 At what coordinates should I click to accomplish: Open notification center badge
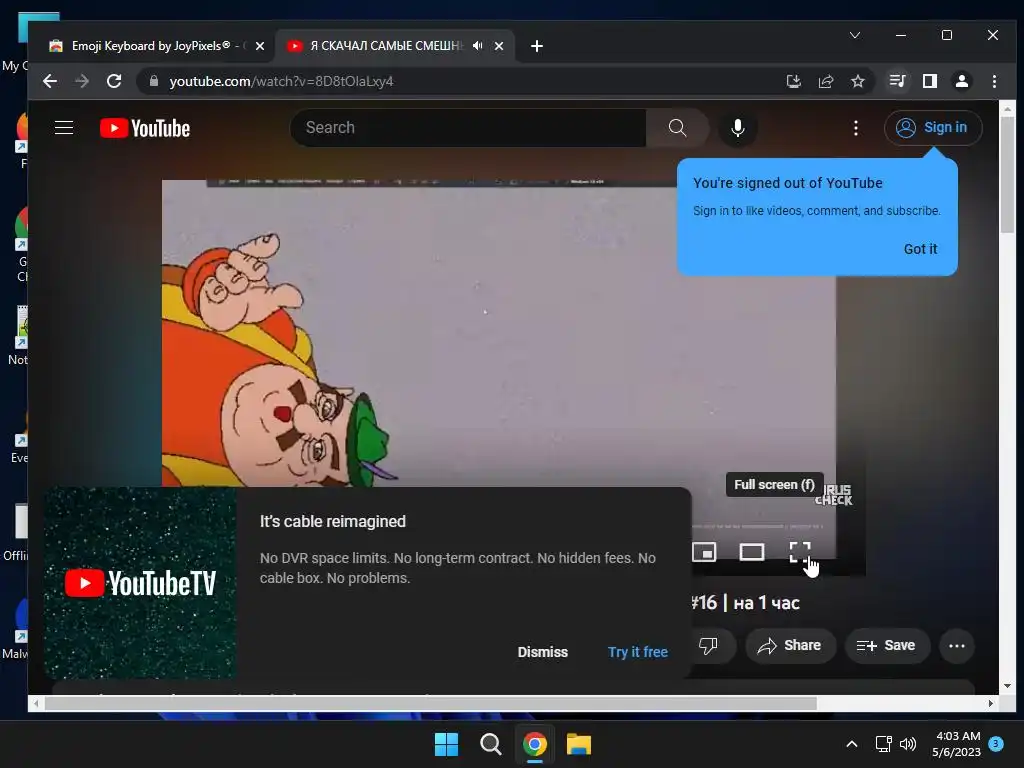click(996, 744)
